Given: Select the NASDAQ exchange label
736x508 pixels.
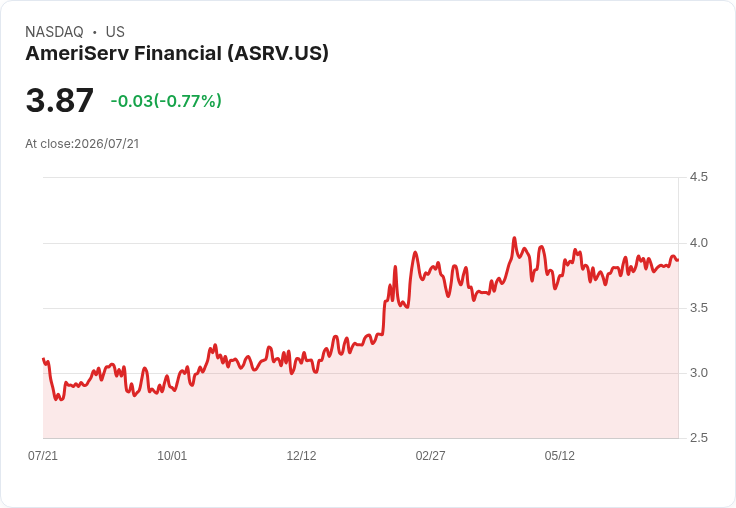Looking at the screenshot, I should coord(54,32).
